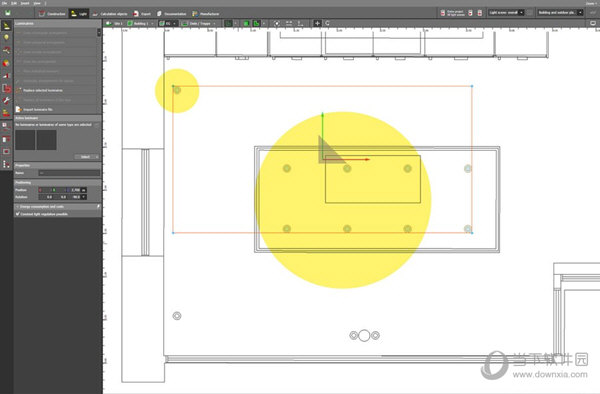Open the Building and outdoor dropdown

coord(559,13)
